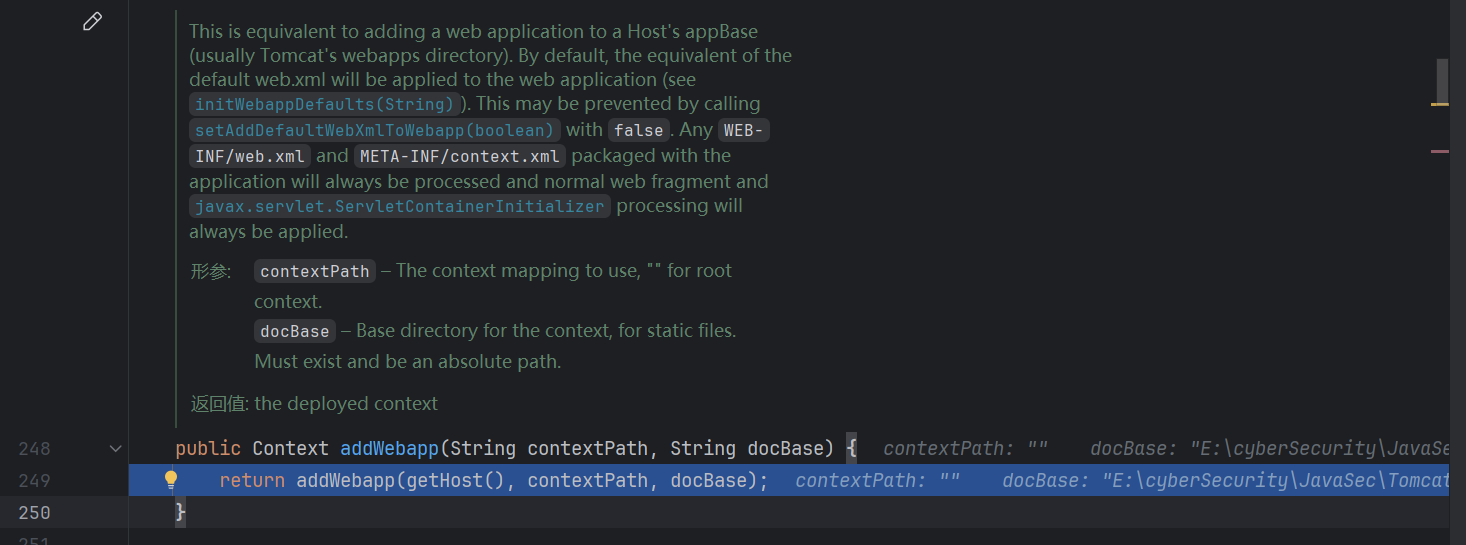Image resolution: width=1466 pixels, height=545 pixels.
Task: Click line number 249 in the gutter
Action: point(34,481)
